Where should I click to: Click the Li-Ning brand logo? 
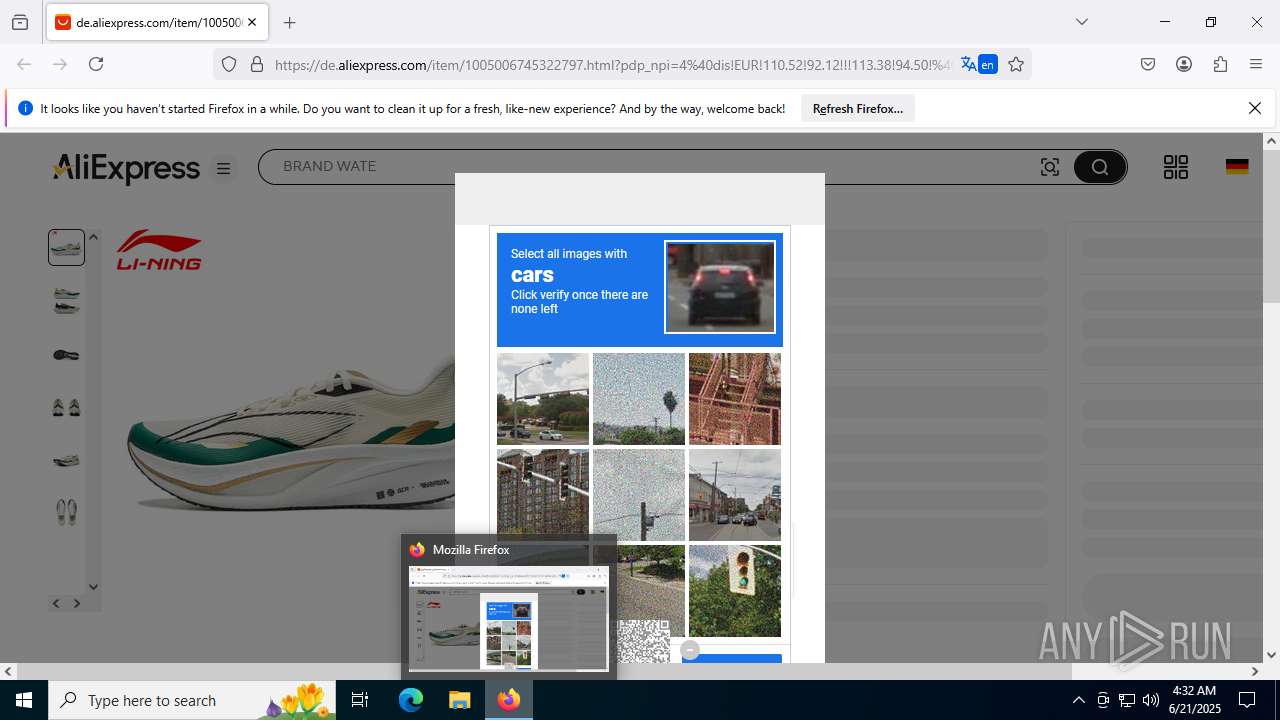(x=159, y=250)
